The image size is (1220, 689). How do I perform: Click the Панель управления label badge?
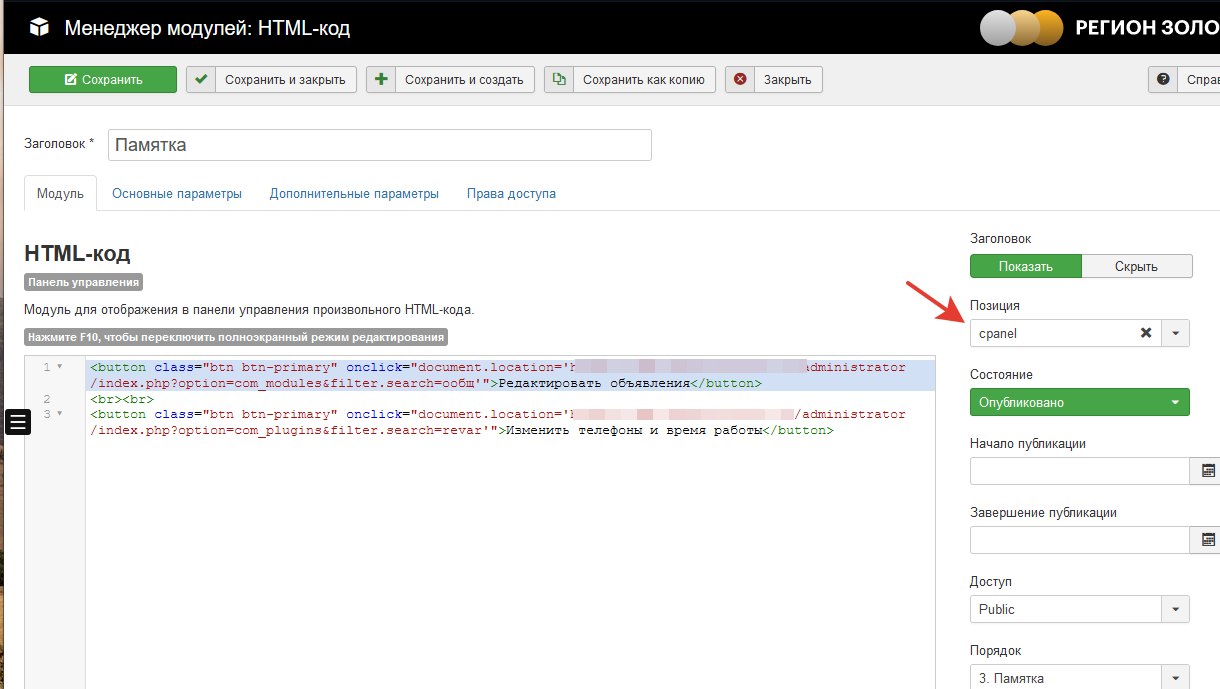pos(83,282)
